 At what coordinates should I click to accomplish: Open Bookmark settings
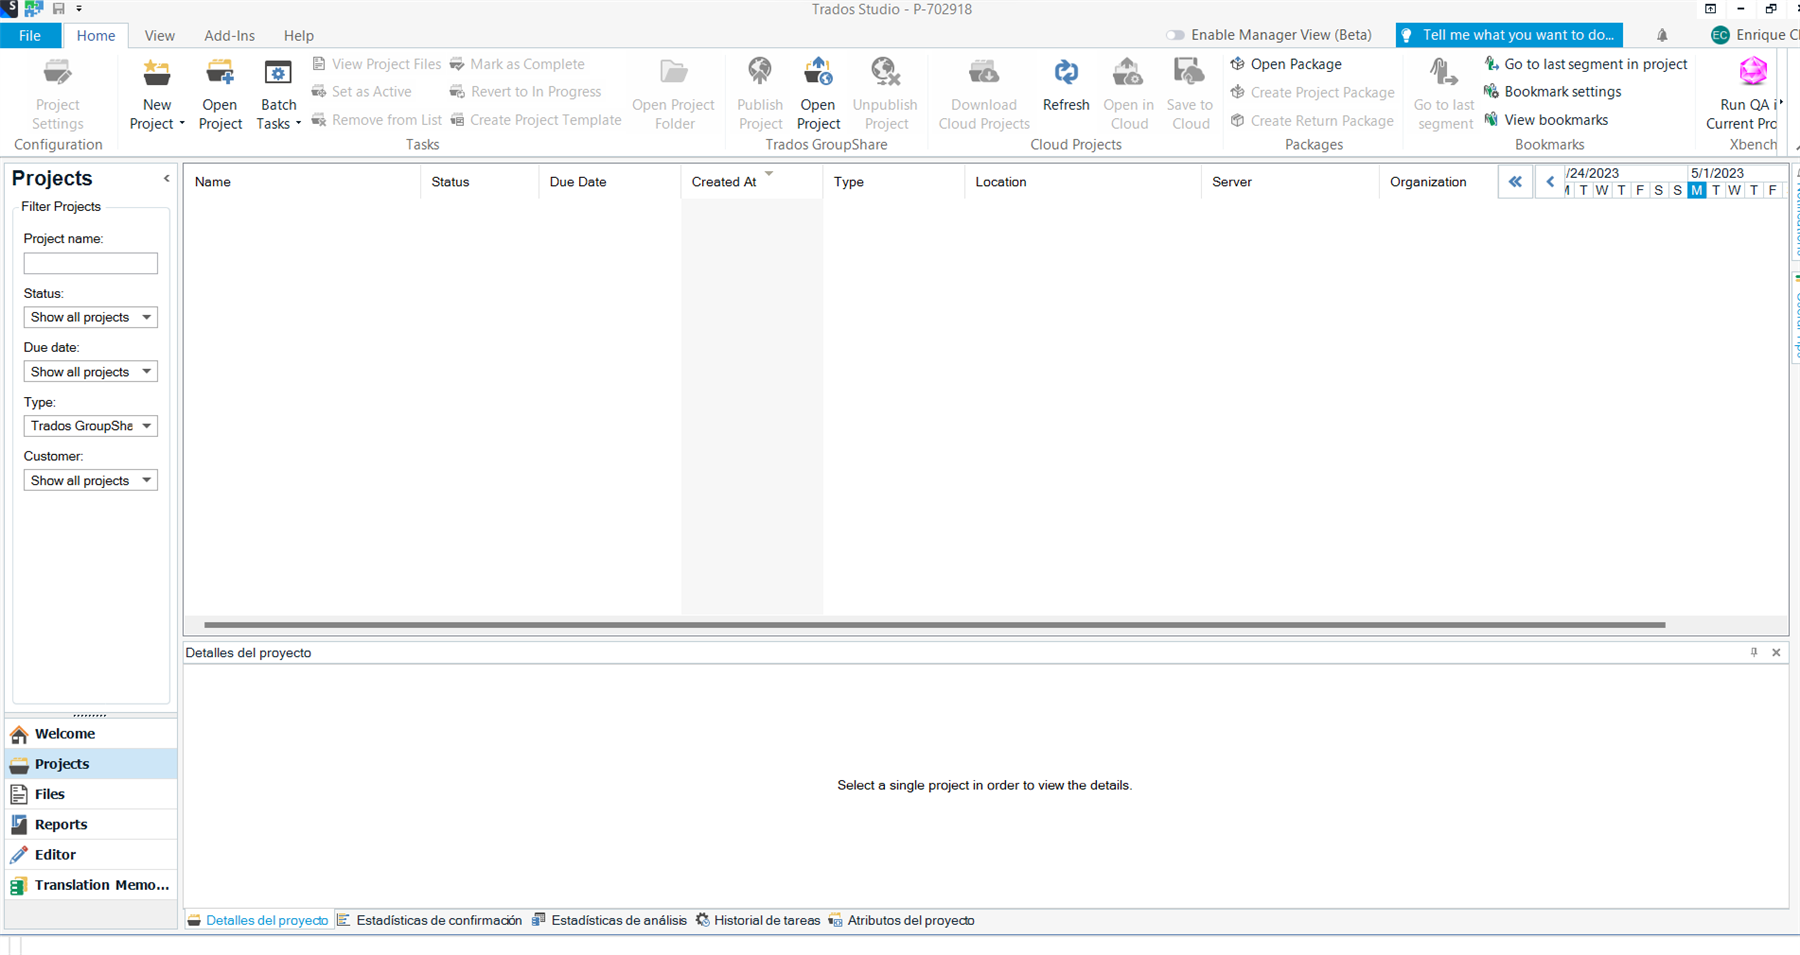coord(1553,92)
